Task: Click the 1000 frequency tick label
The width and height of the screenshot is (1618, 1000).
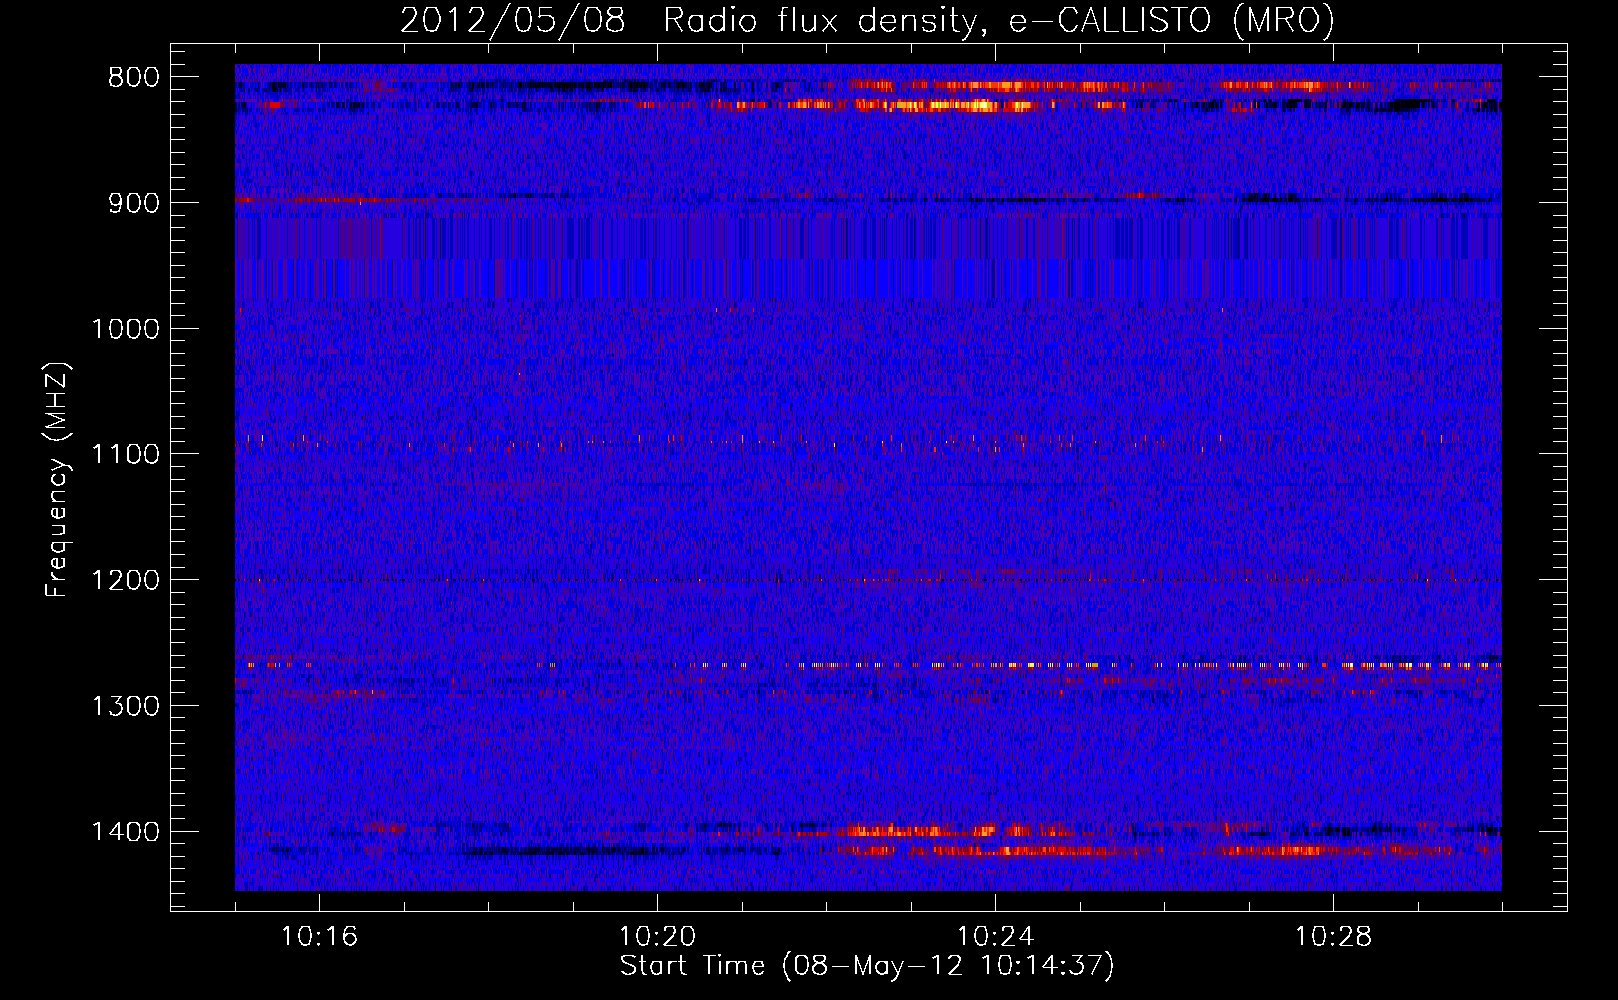Action: coord(125,329)
